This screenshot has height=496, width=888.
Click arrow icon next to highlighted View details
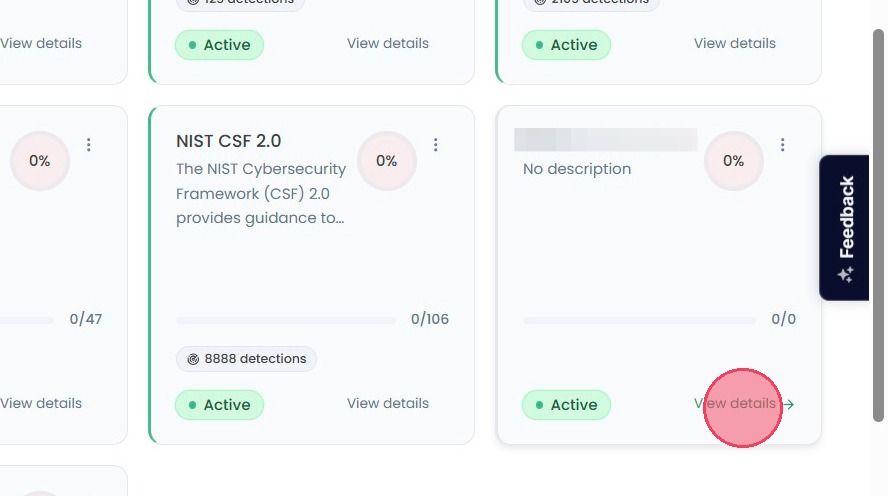pos(788,404)
